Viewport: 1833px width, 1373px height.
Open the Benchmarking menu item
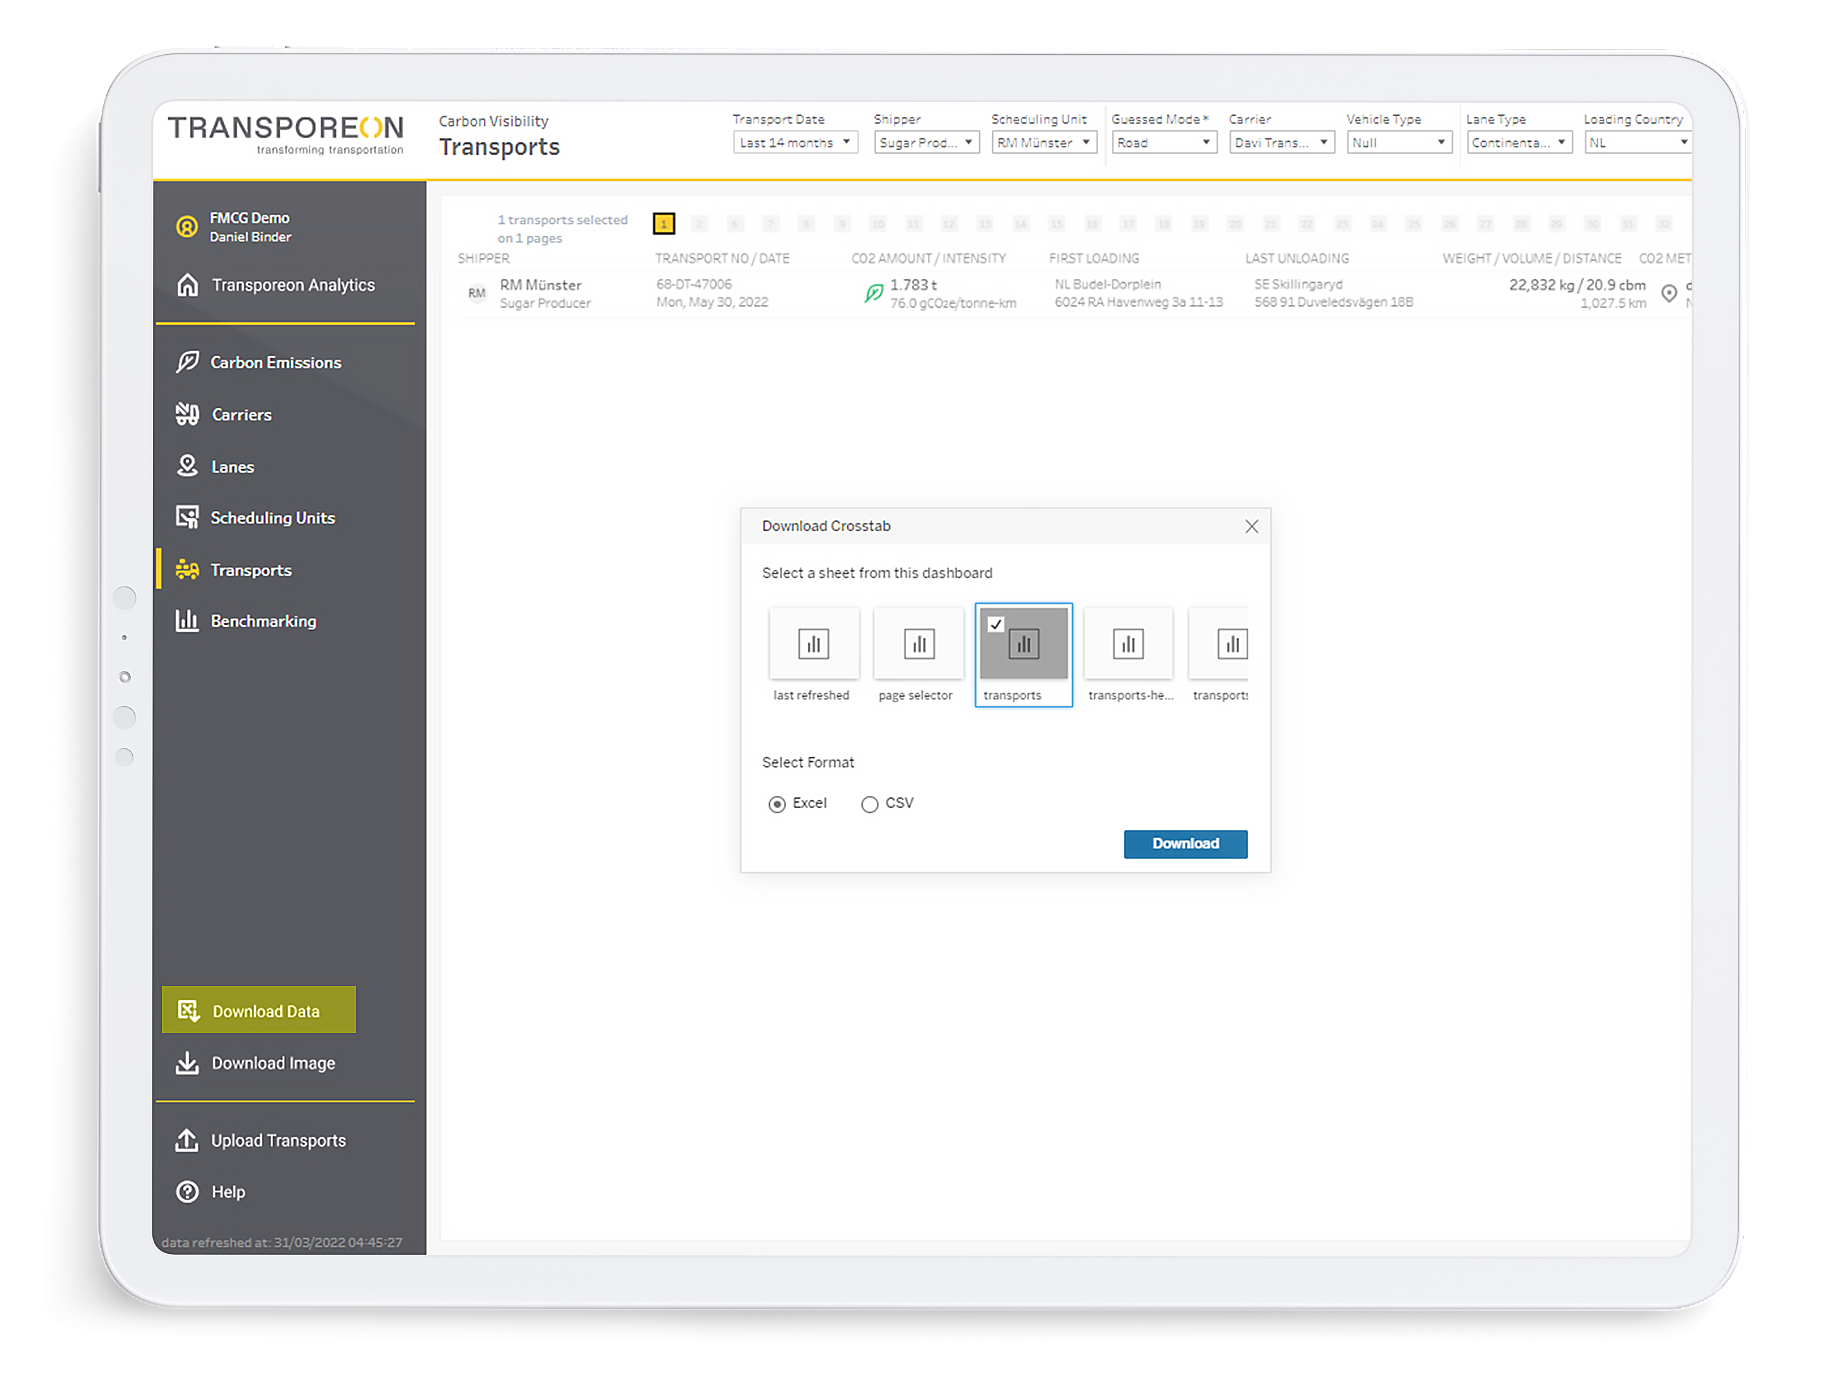pos(263,621)
